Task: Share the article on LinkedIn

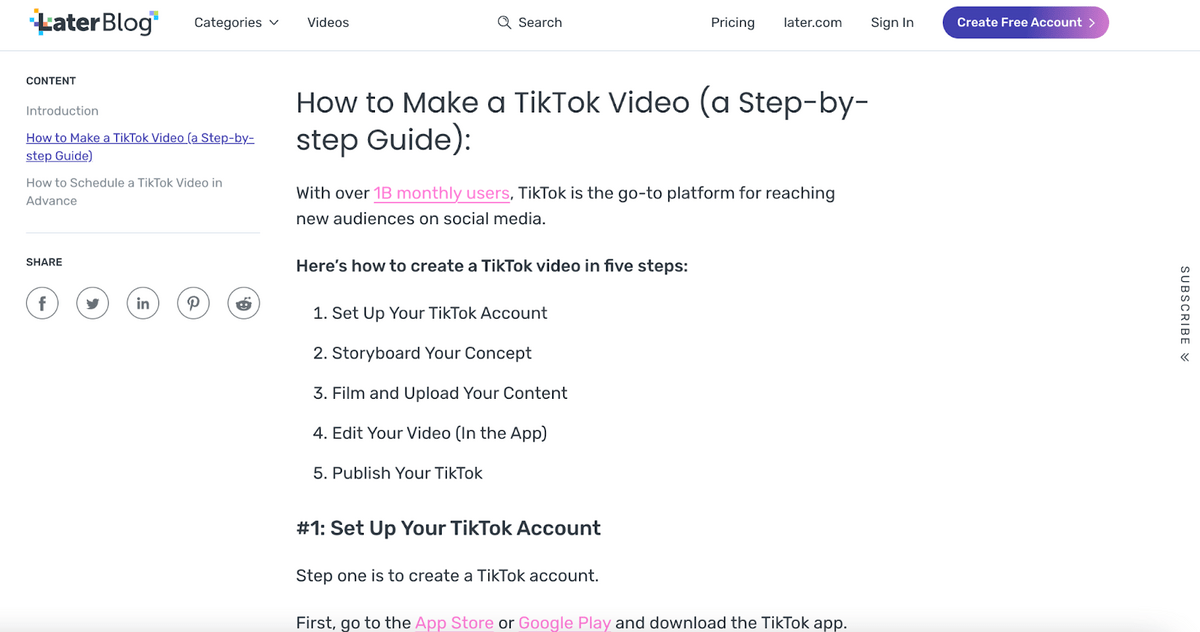Action: pos(143,302)
